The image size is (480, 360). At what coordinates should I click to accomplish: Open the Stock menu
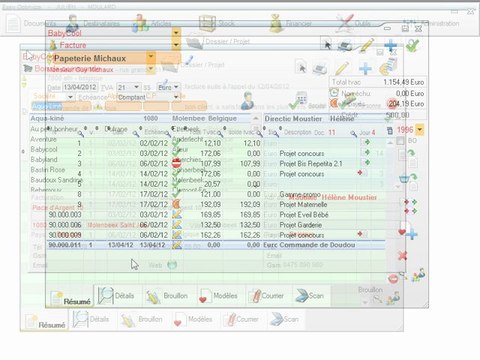(x=217, y=23)
